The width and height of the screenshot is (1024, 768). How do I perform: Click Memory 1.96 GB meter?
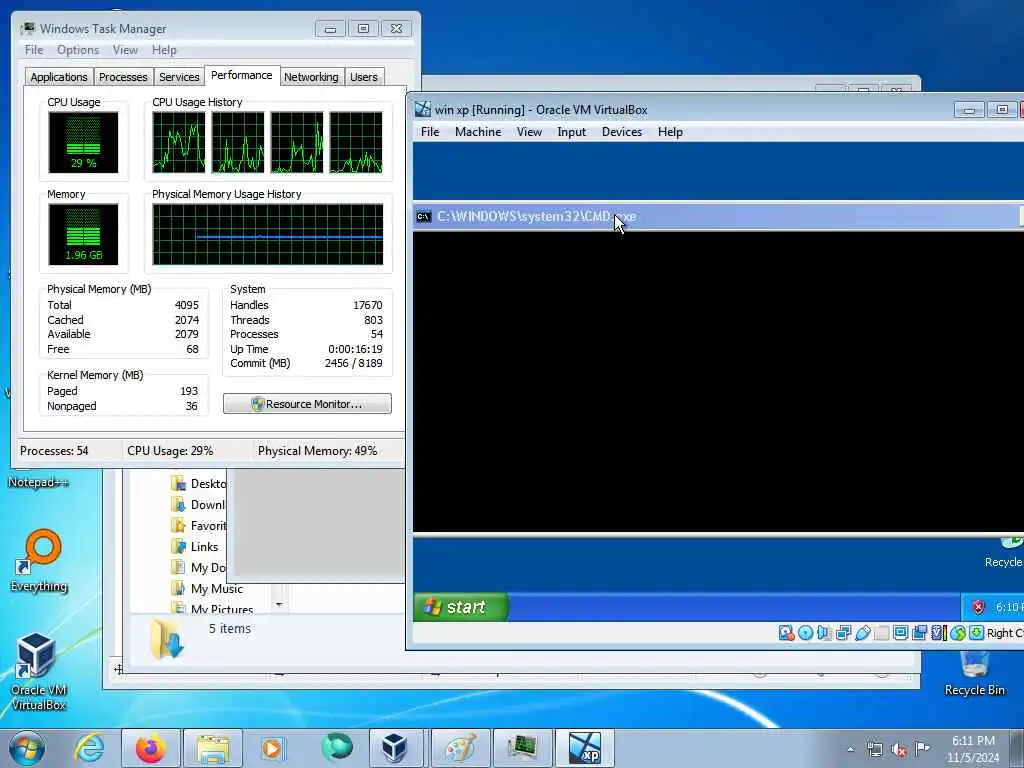(83, 234)
